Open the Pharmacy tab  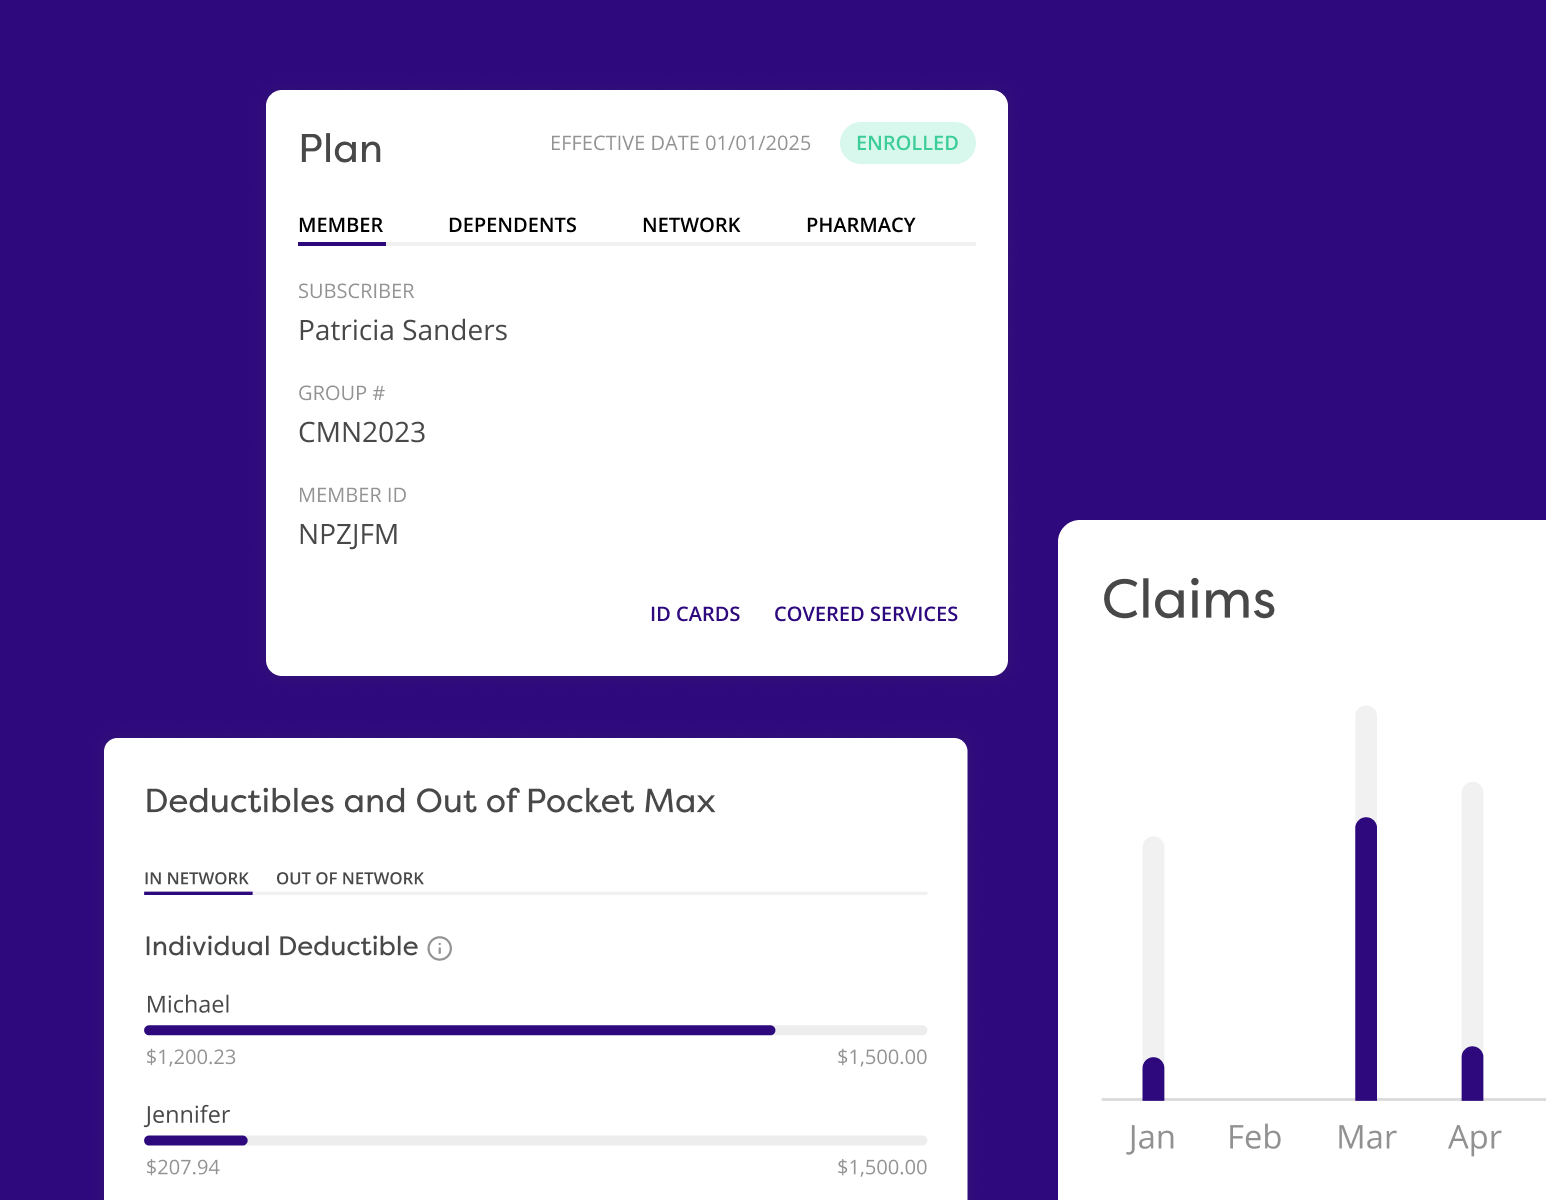pos(860,225)
